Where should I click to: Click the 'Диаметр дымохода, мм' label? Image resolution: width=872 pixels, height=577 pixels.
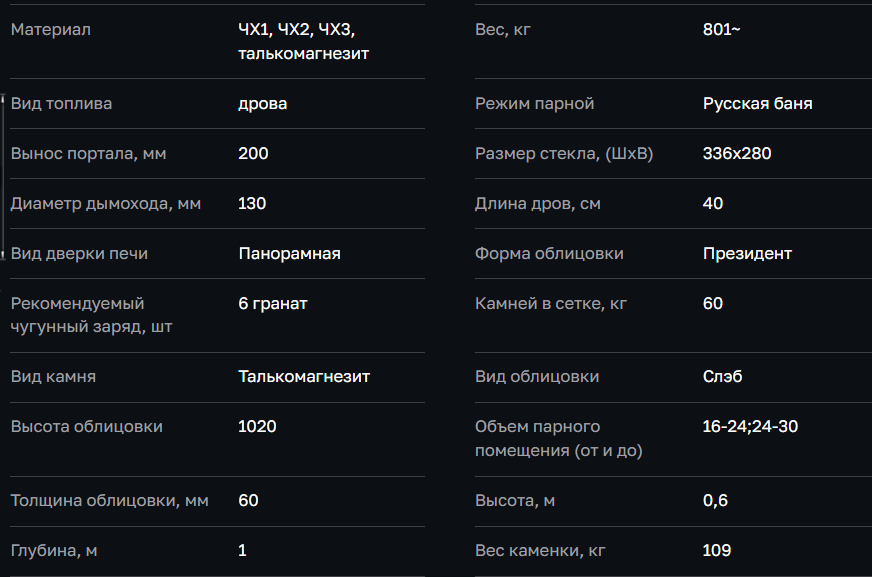[x=105, y=204]
